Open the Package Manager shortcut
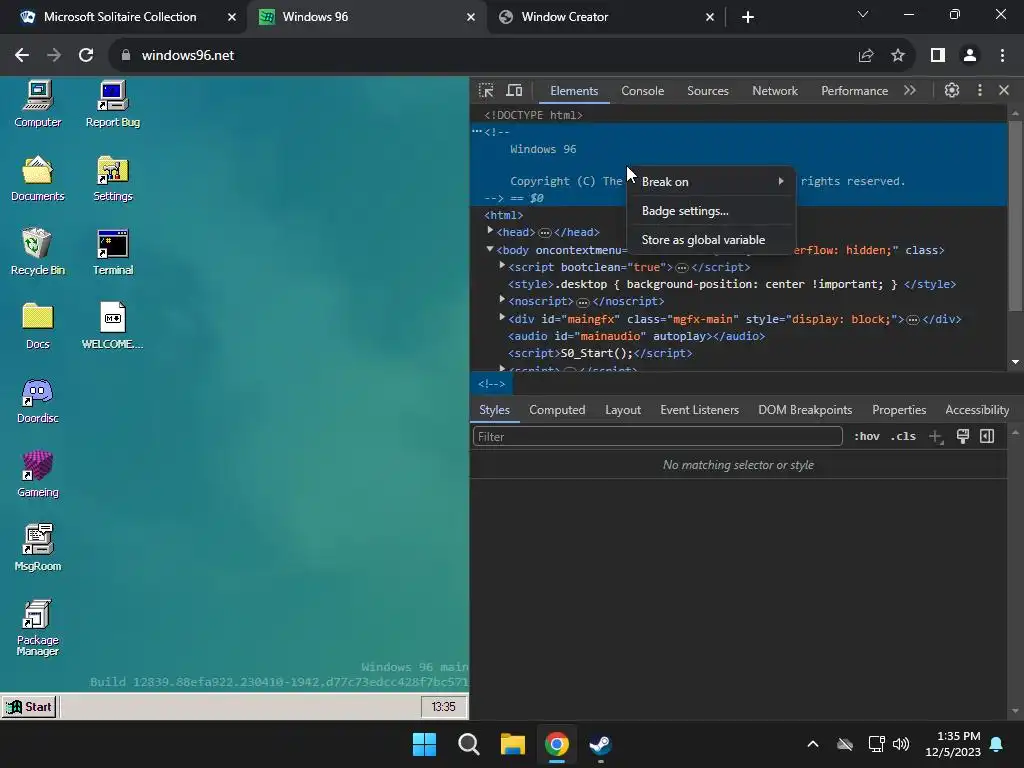 click(37, 628)
